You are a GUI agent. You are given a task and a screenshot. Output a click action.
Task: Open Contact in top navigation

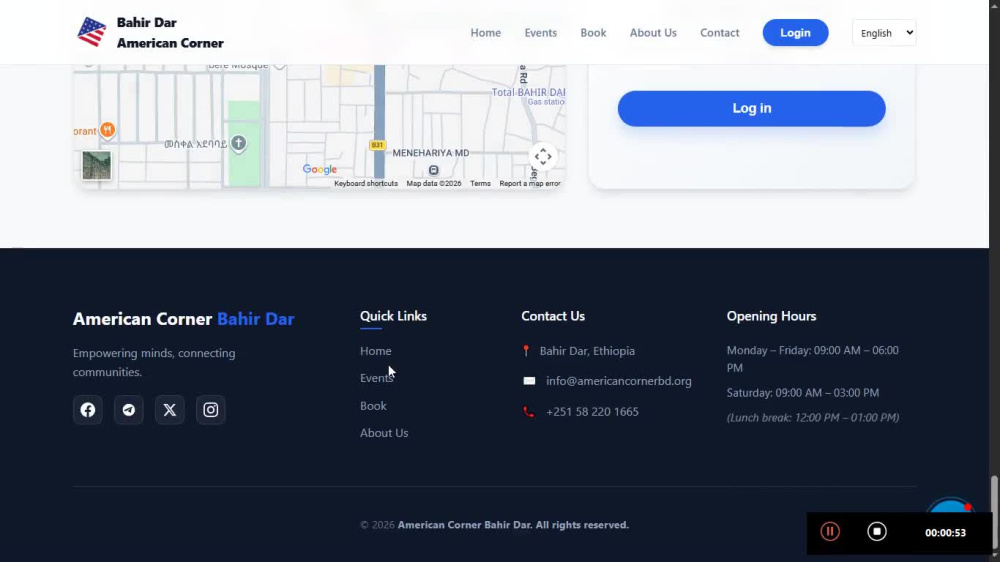pos(719,33)
